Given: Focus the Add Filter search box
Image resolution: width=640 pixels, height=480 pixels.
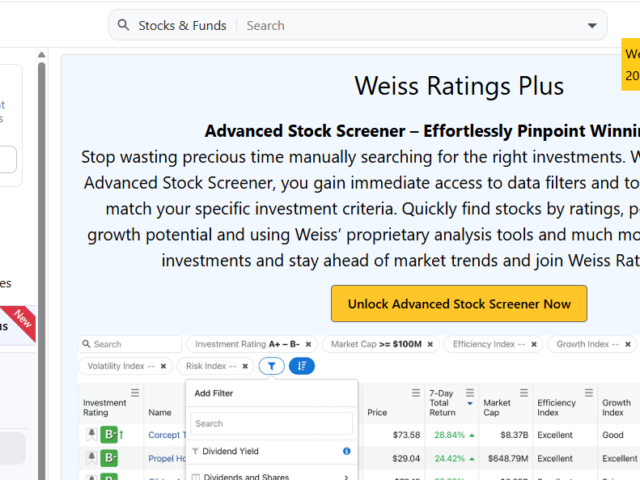Looking at the screenshot, I should (x=271, y=423).
